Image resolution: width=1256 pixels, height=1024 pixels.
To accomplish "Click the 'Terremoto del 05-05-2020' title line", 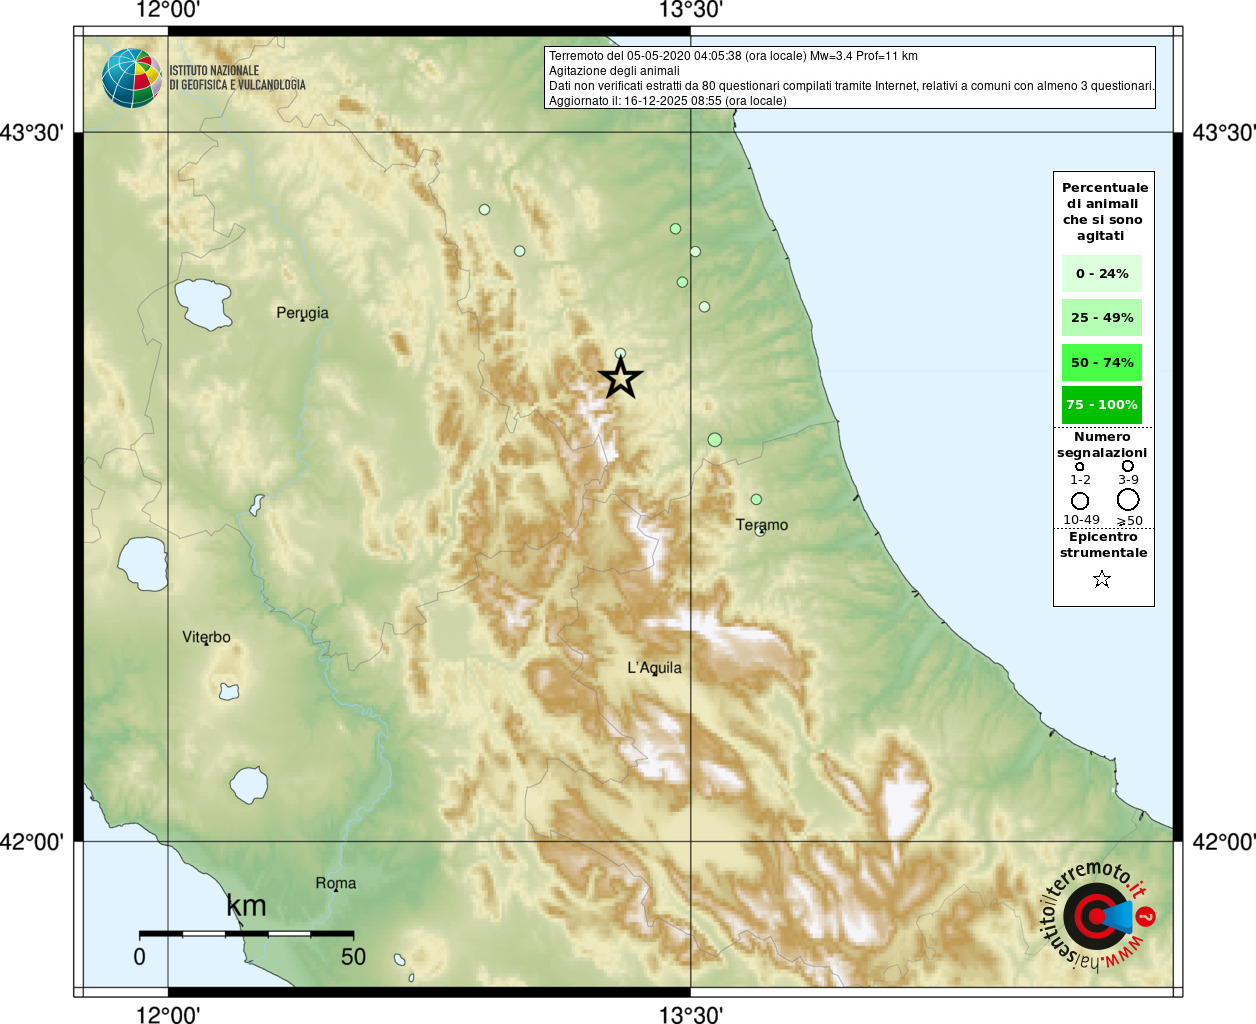I will pos(733,56).
